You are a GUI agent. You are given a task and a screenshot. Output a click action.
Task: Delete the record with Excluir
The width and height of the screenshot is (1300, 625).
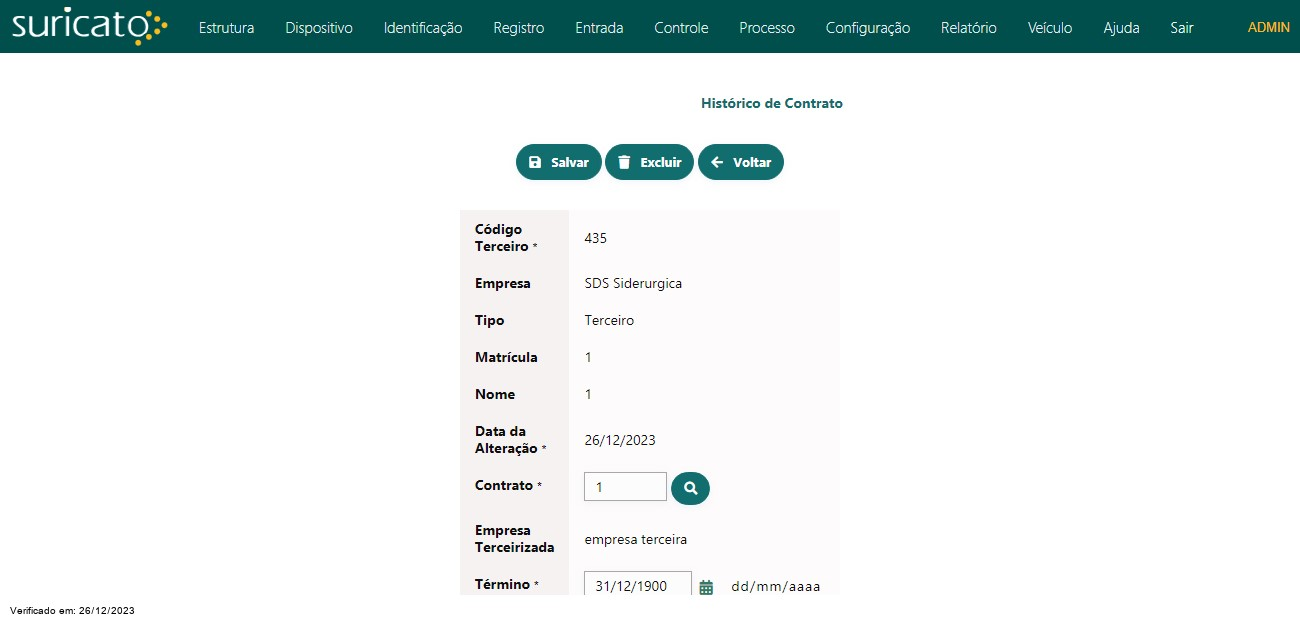(649, 162)
